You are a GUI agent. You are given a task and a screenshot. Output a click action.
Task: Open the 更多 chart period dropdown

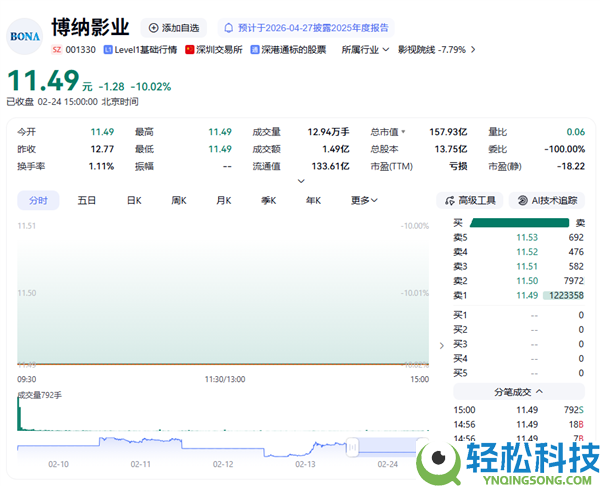click(364, 200)
